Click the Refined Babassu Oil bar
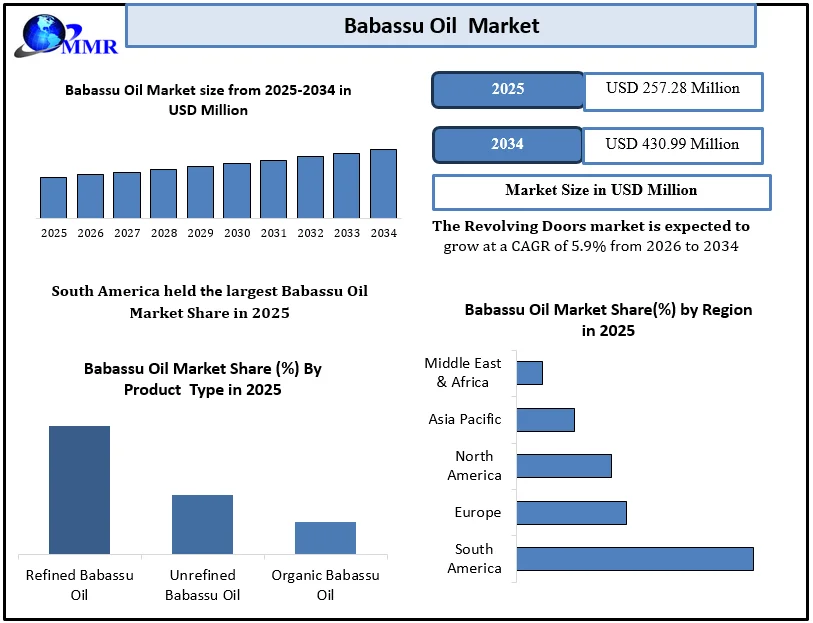 79,490
